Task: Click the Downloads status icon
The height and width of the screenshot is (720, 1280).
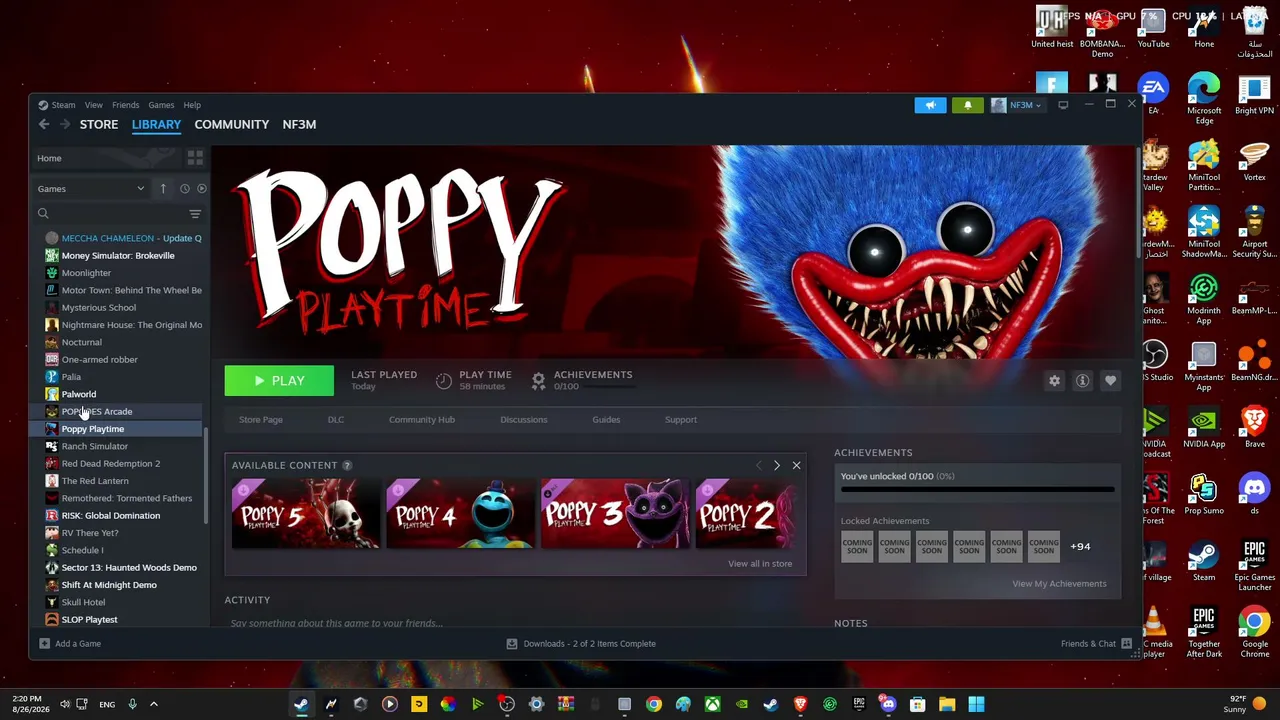Action: (511, 644)
